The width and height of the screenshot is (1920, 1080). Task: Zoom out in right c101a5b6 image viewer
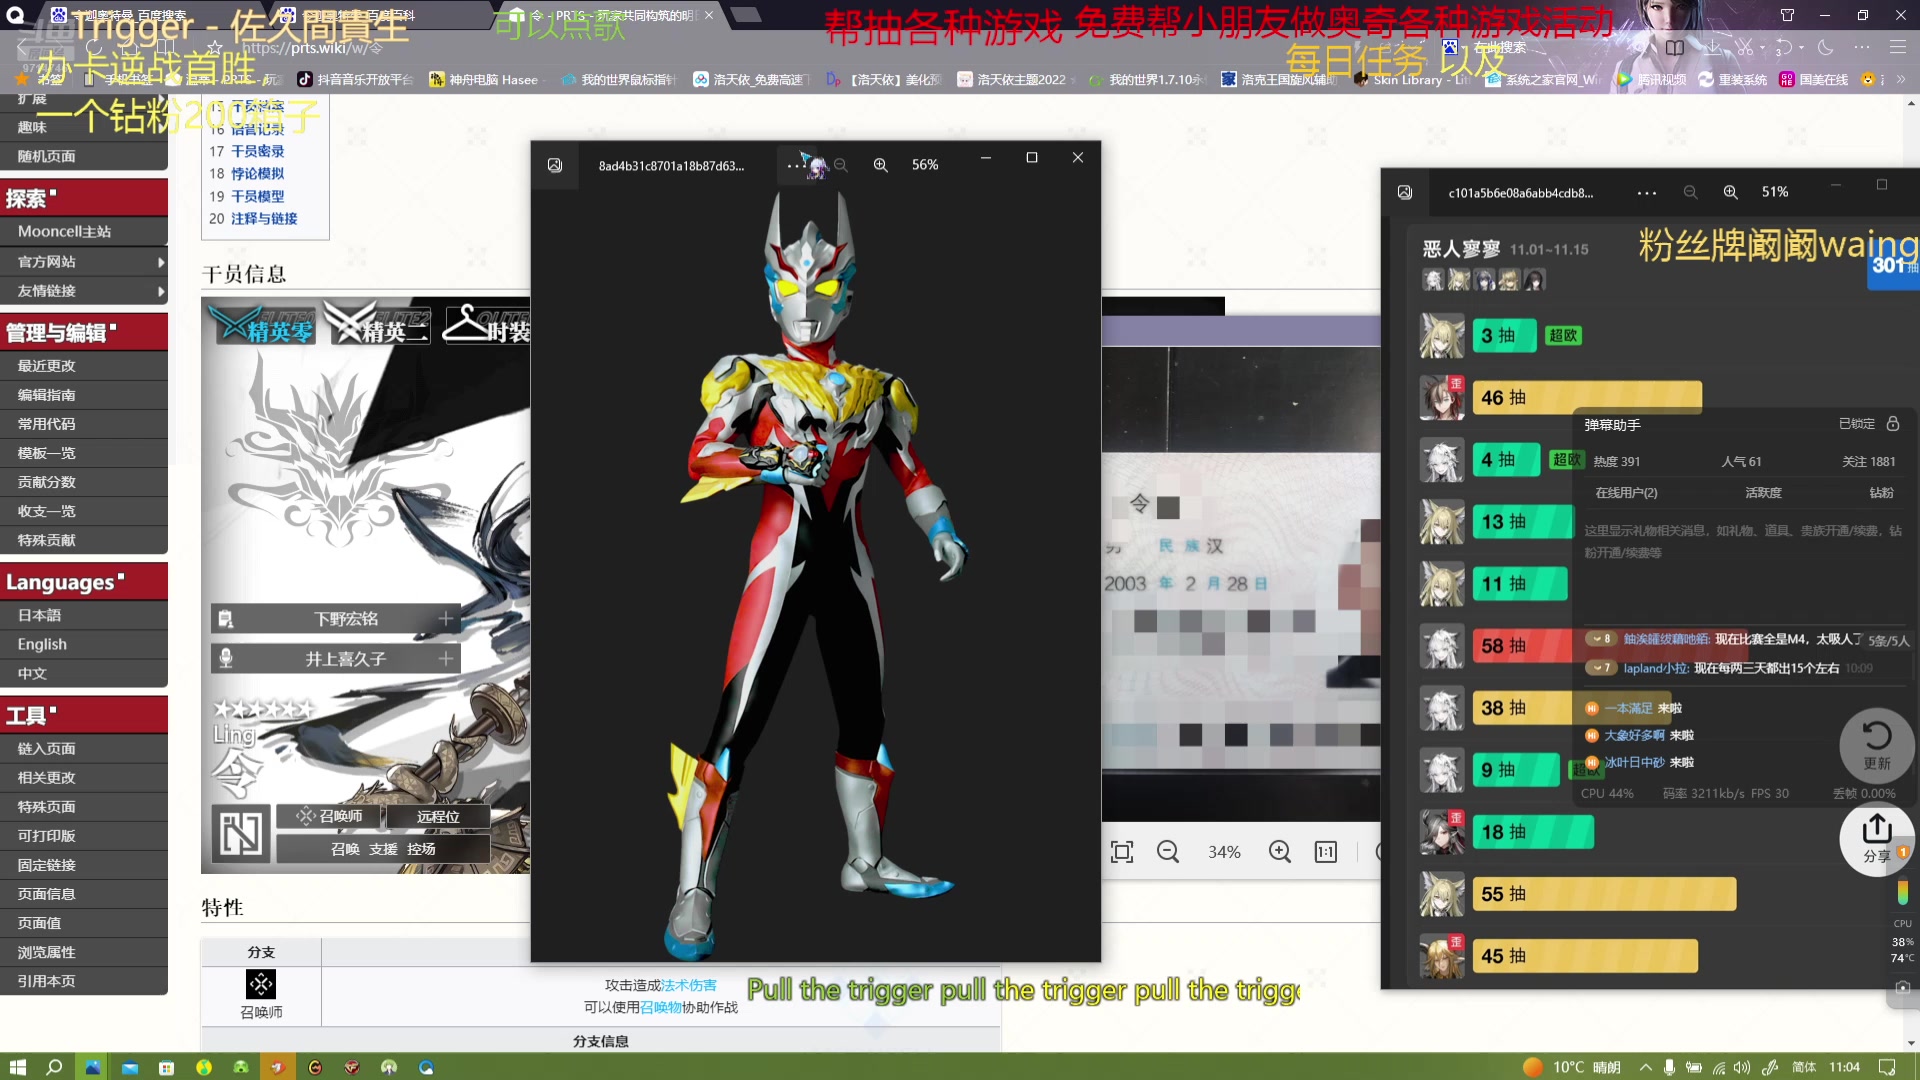1690,192
